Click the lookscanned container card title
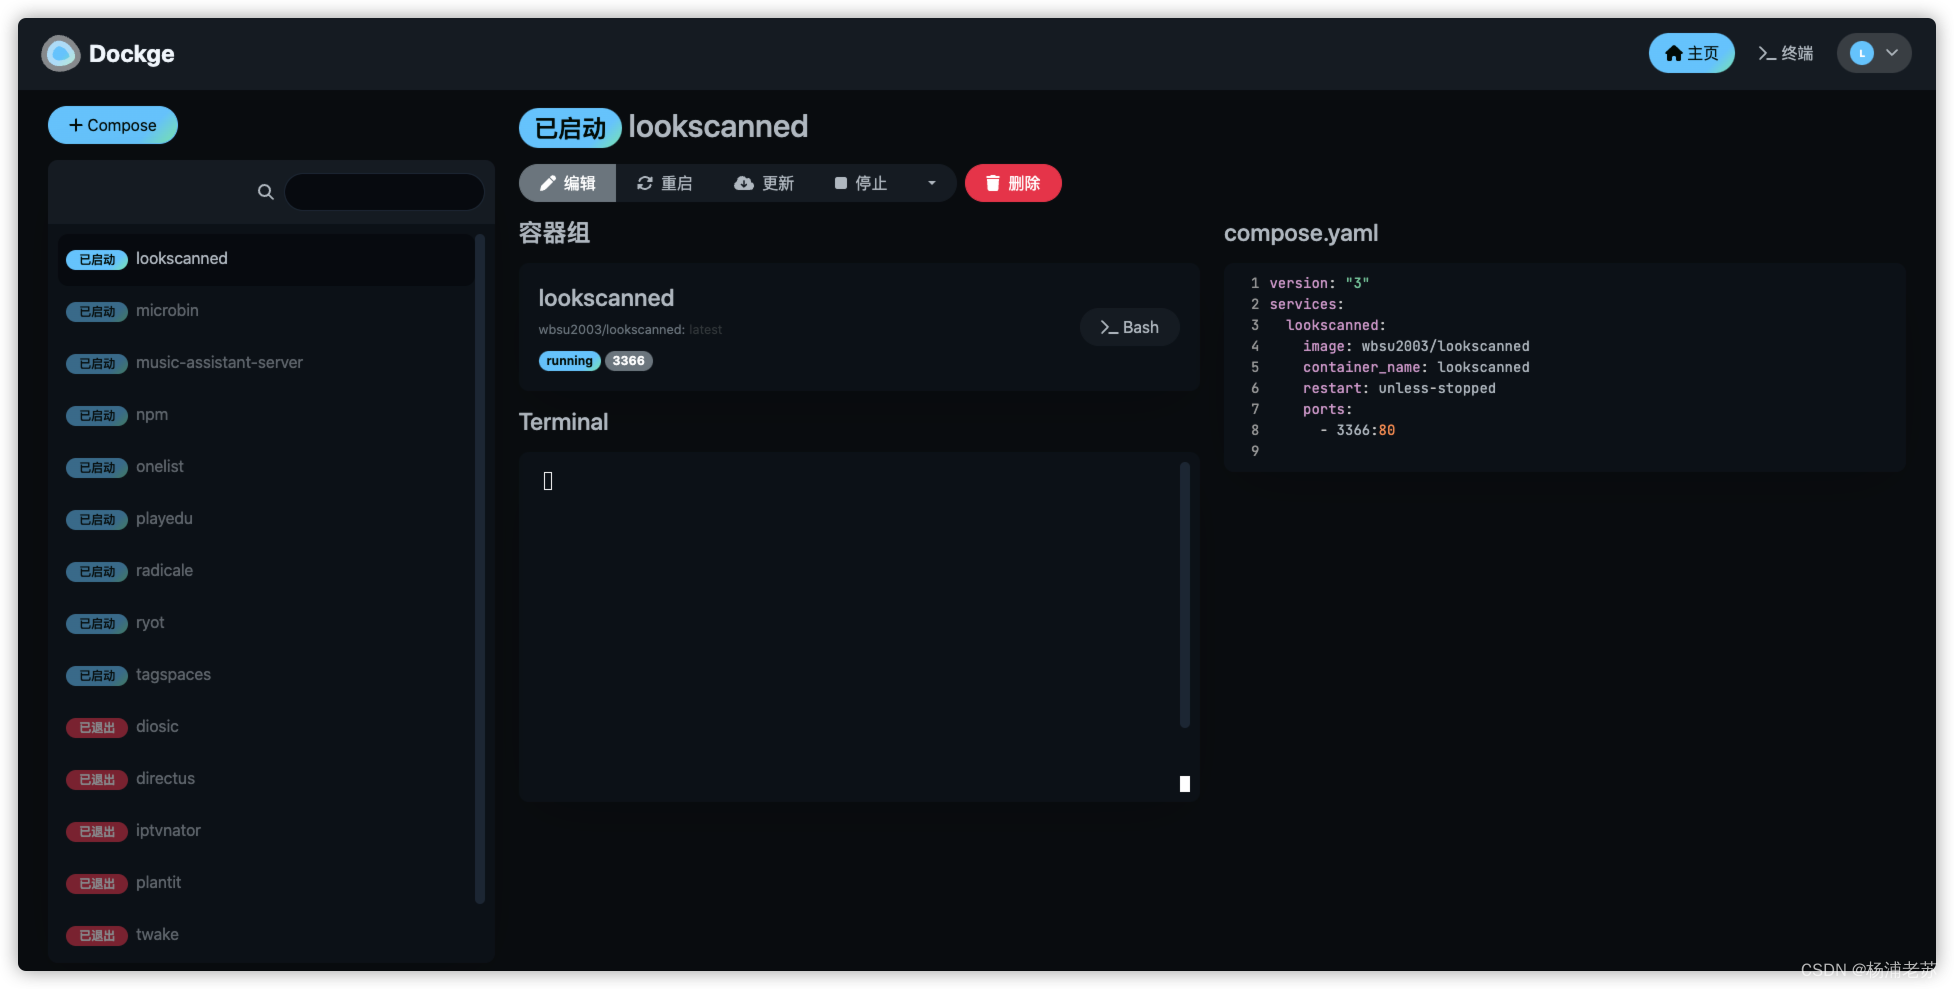 point(606,298)
